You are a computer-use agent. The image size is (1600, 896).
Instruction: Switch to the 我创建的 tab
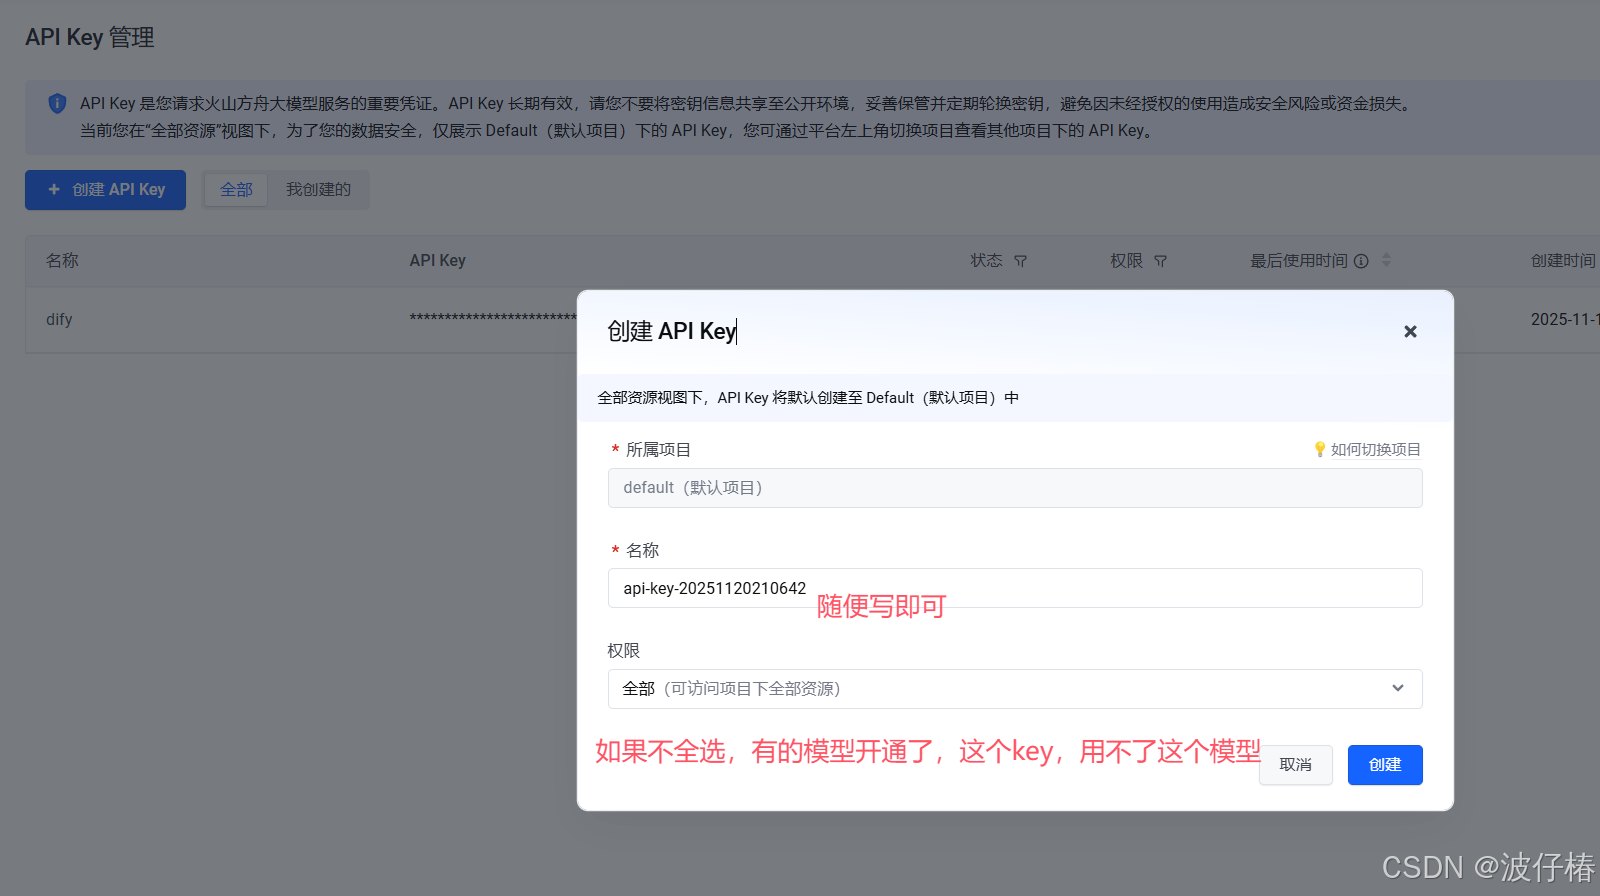[318, 190]
